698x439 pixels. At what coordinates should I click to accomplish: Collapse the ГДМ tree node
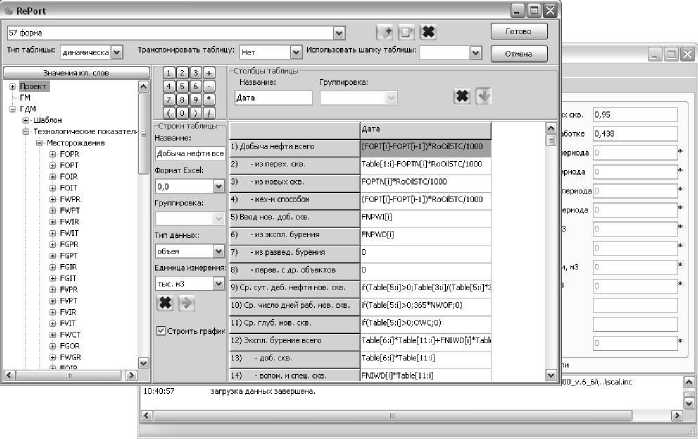pyautogui.click(x=13, y=109)
